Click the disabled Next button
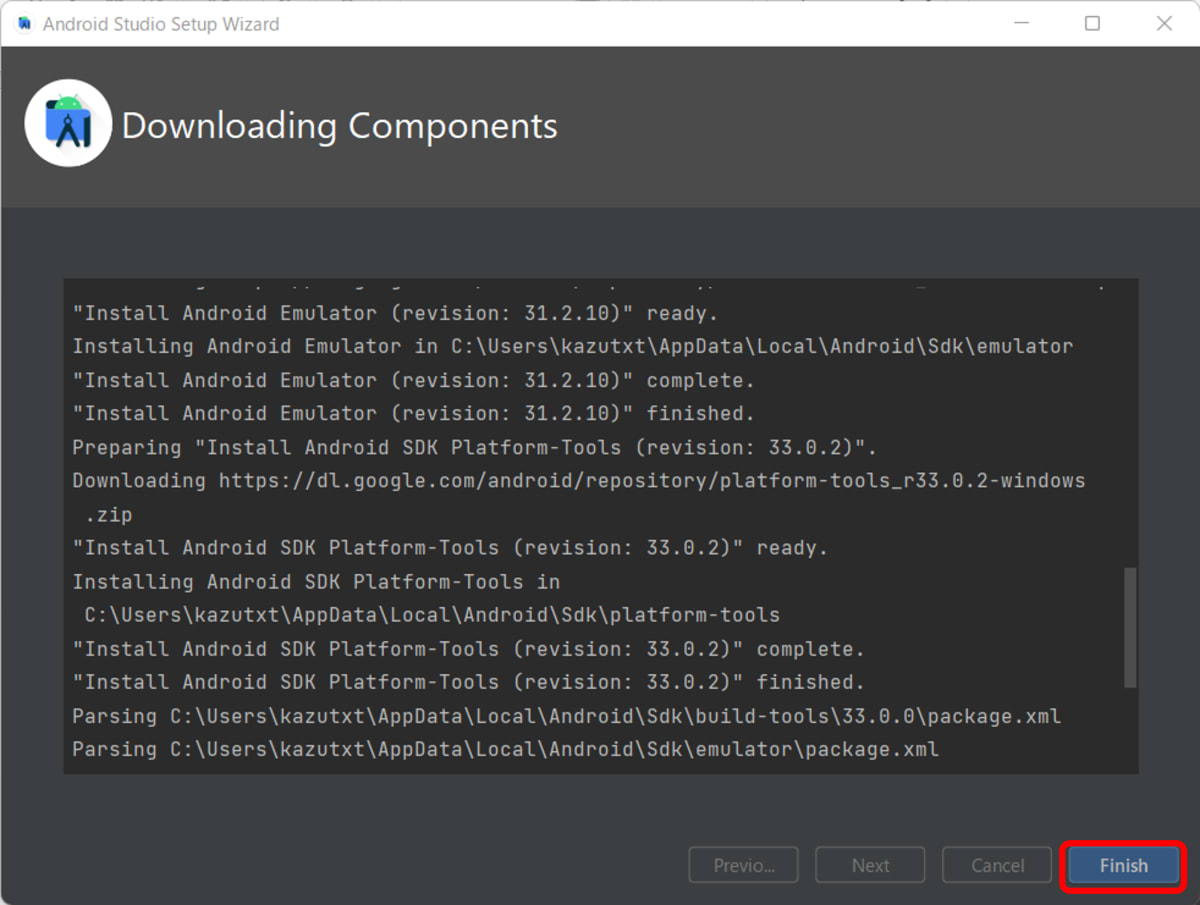Viewport: 1200px width, 905px height. [x=870, y=866]
